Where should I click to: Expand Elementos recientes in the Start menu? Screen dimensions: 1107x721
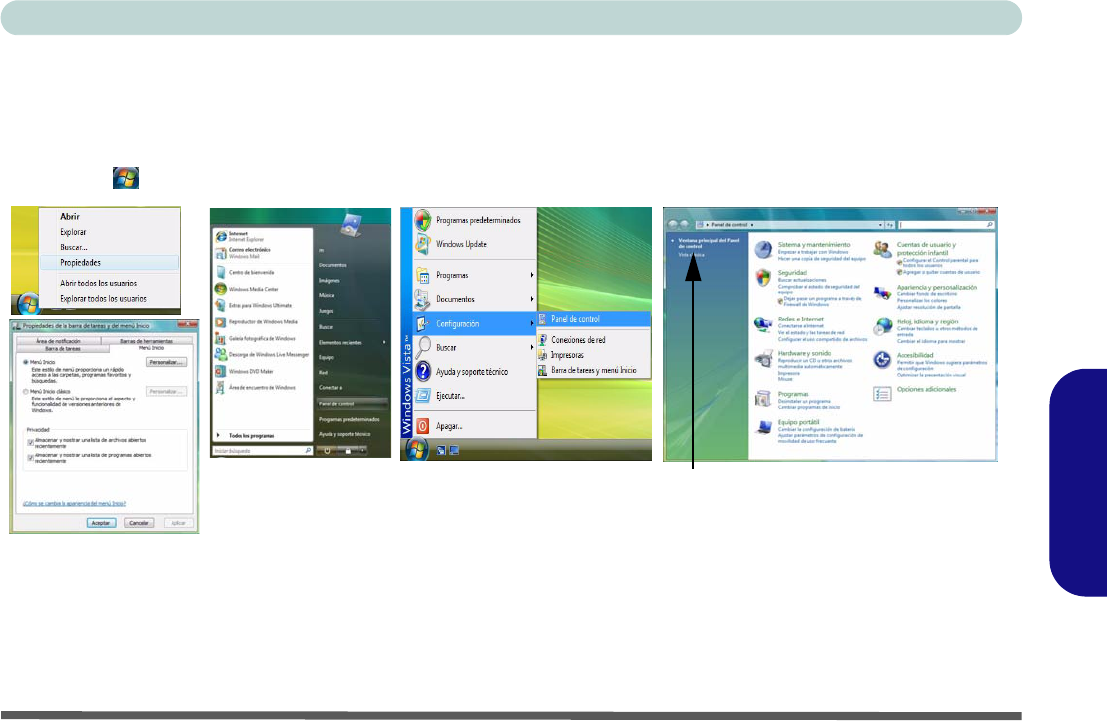pos(352,342)
